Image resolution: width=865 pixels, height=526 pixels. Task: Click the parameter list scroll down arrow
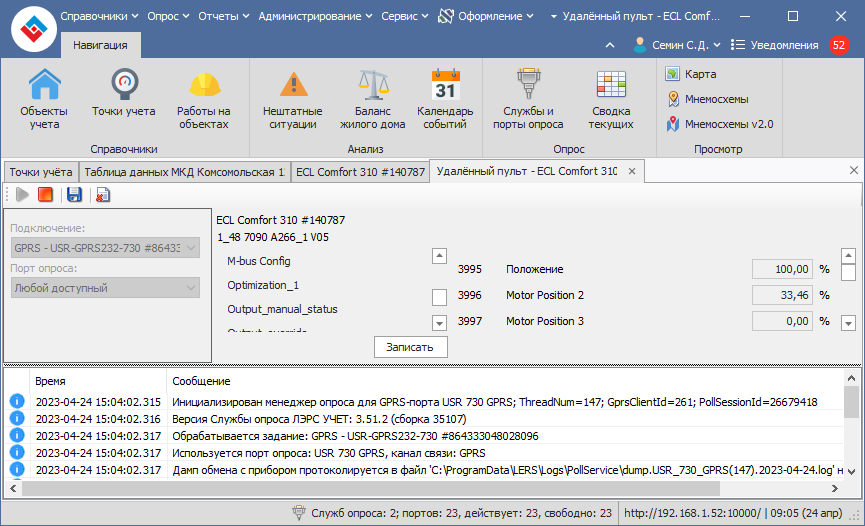coord(848,323)
